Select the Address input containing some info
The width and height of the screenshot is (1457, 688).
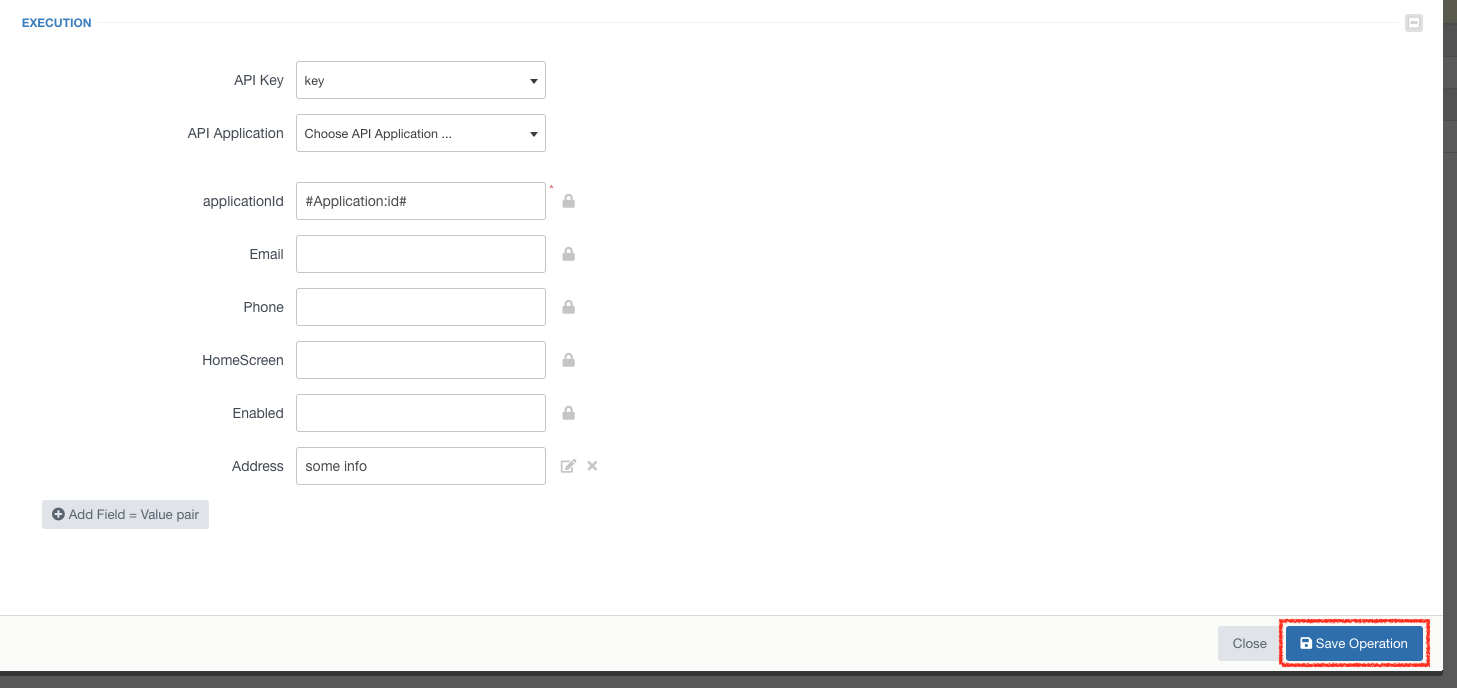click(421, 466)
